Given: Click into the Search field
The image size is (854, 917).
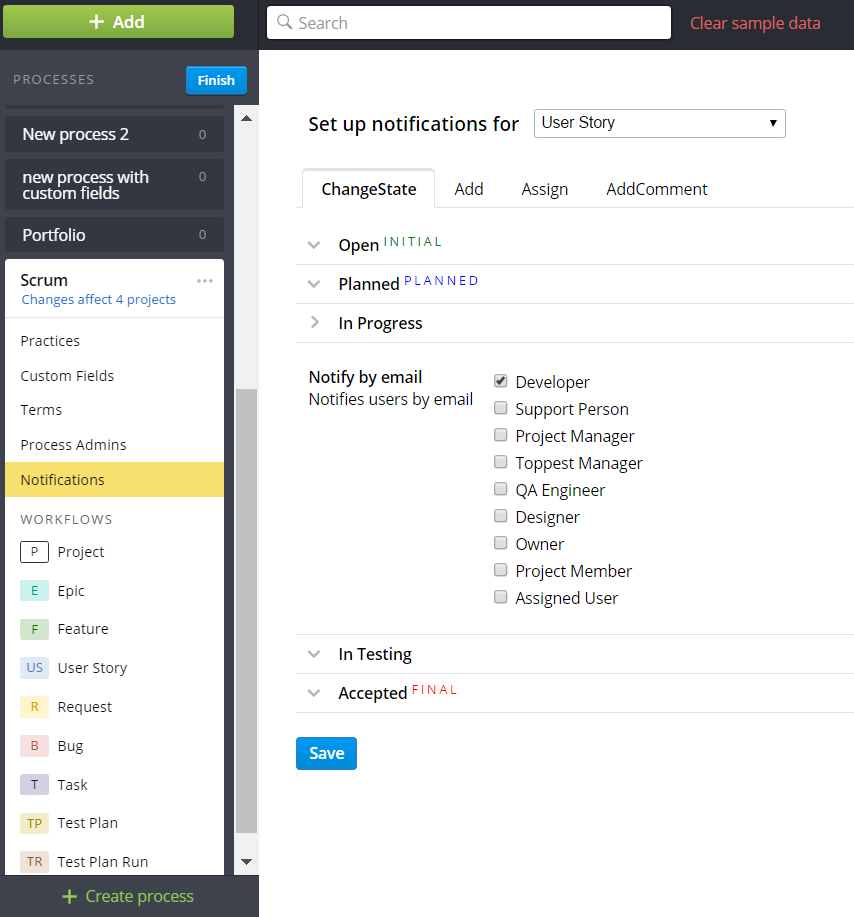Looking at the screenshot, I should tap(468, 23).
